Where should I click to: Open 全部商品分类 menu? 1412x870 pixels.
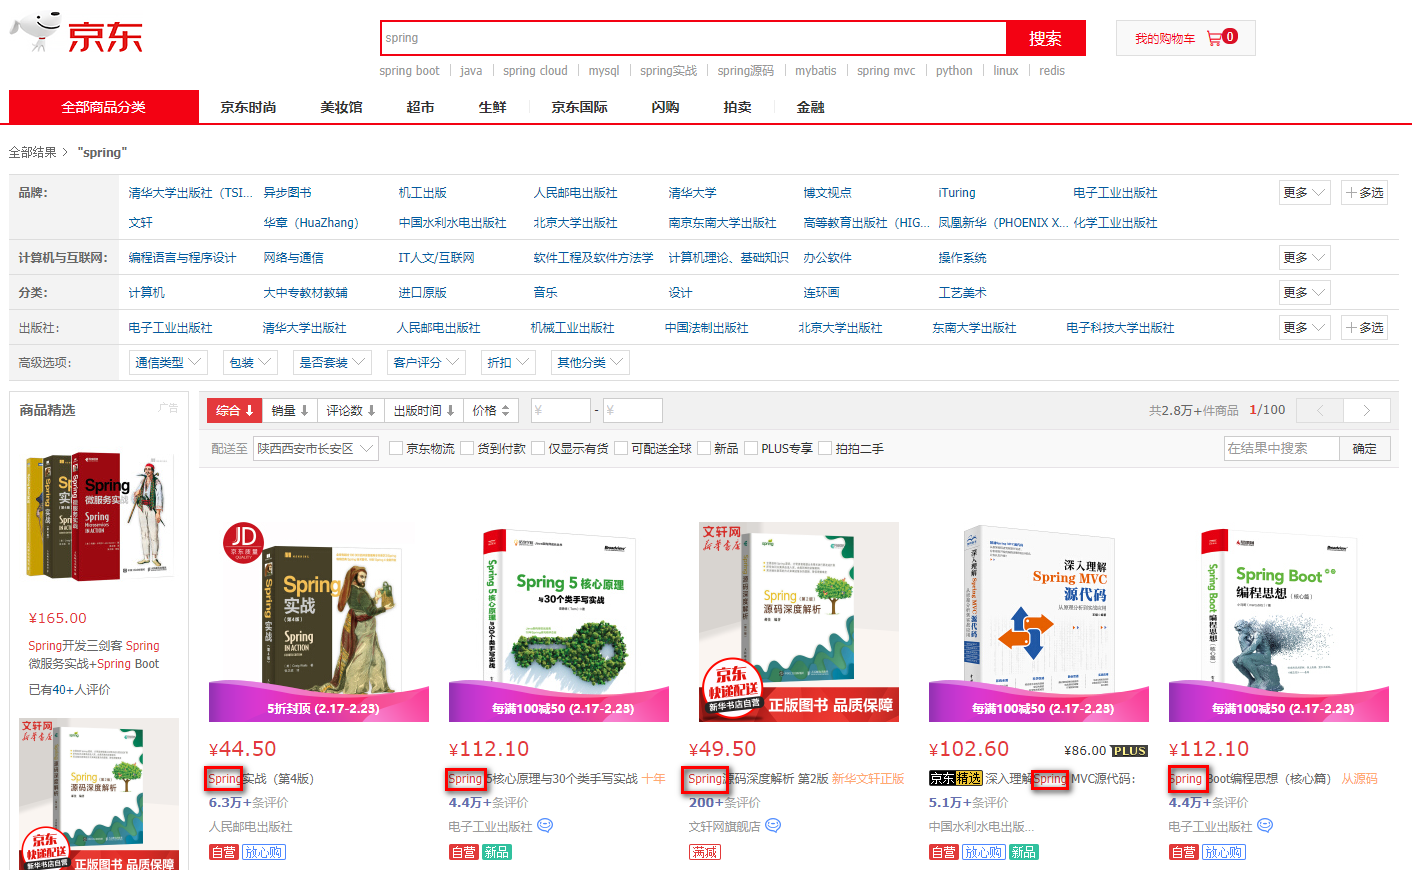click(104, 107)
